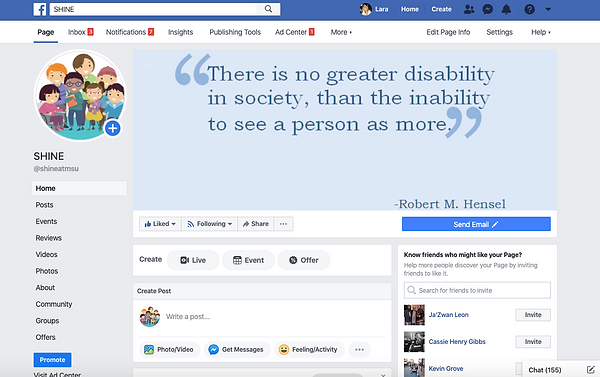Open the Quick Help question mark icon
The height and width of the screenshot is (377, 600).
tap(529, 9)
